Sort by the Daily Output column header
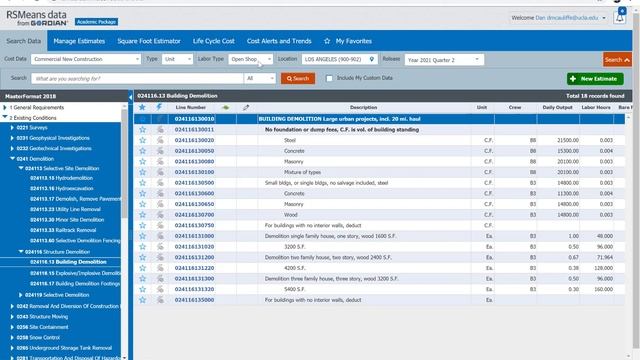 tap(558, 107)
